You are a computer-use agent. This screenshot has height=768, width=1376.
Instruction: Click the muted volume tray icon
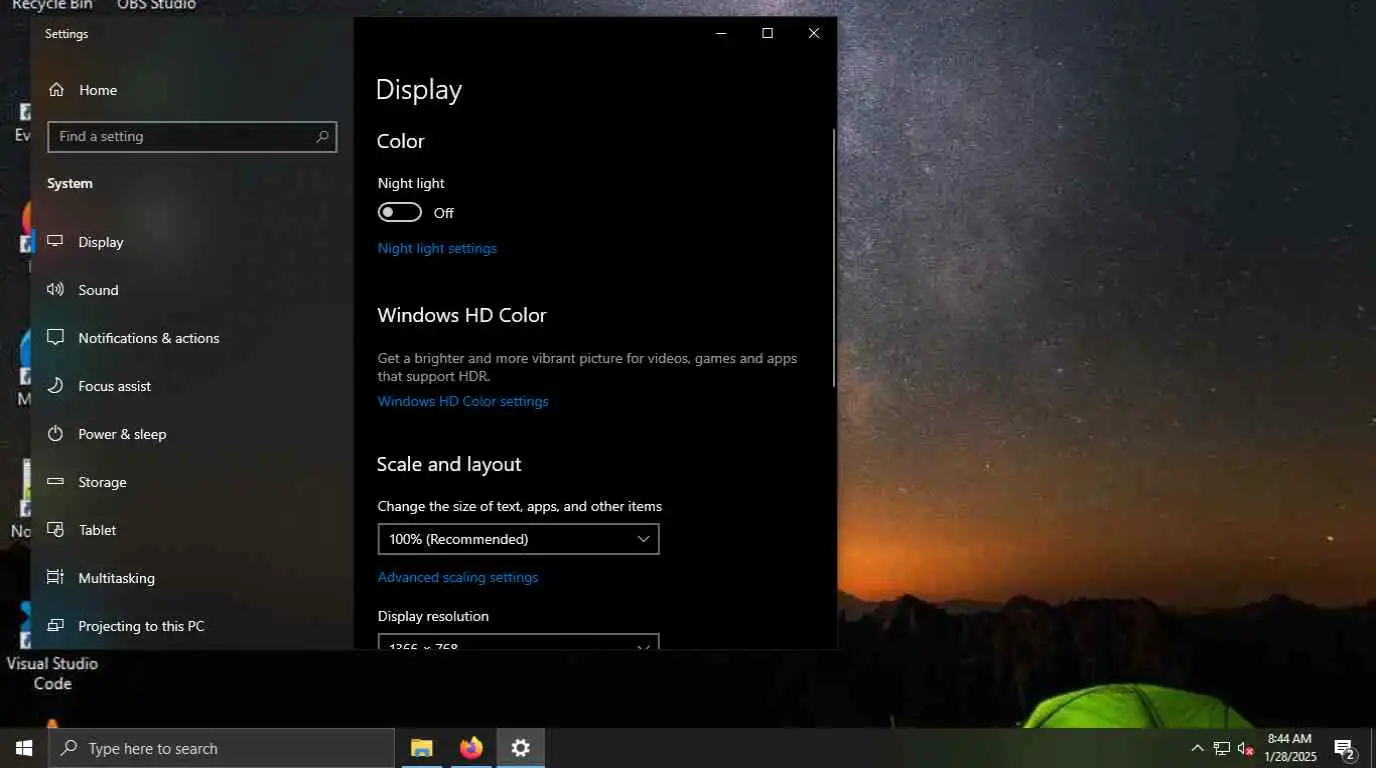pyautogui.click(x=1246, y=748)
